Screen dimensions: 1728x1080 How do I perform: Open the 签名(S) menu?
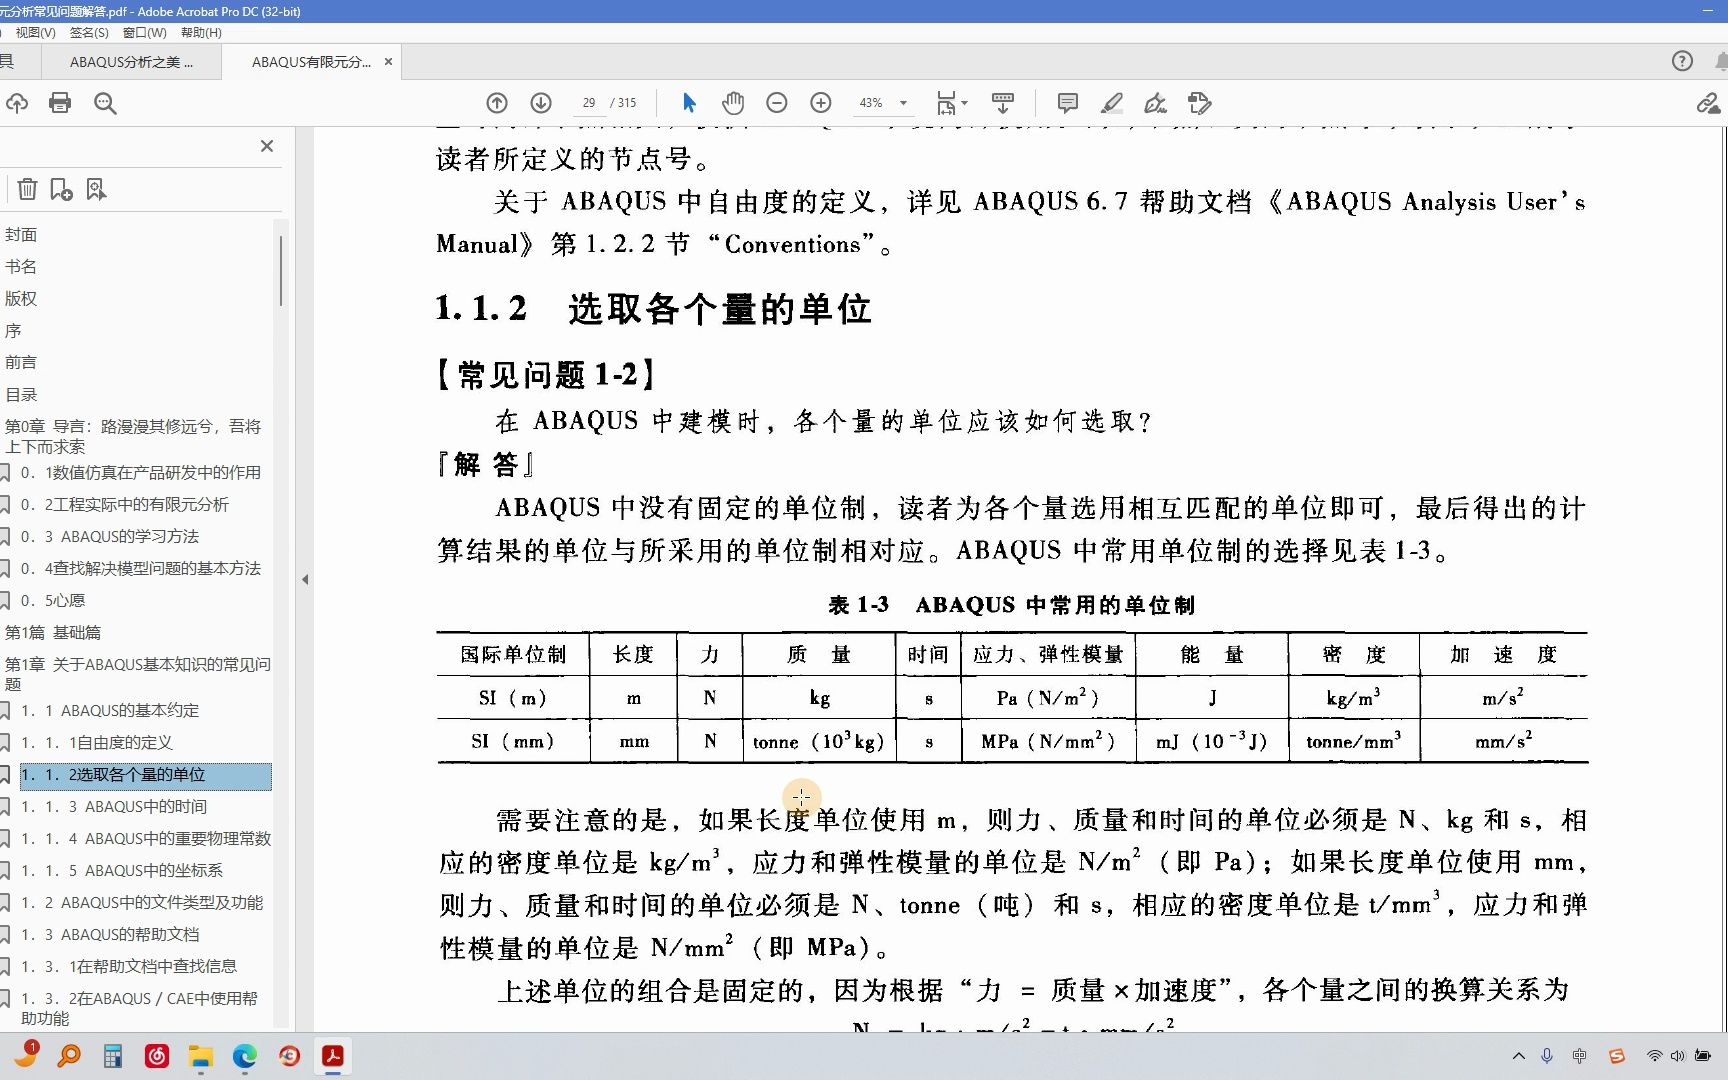click(89, 32)
